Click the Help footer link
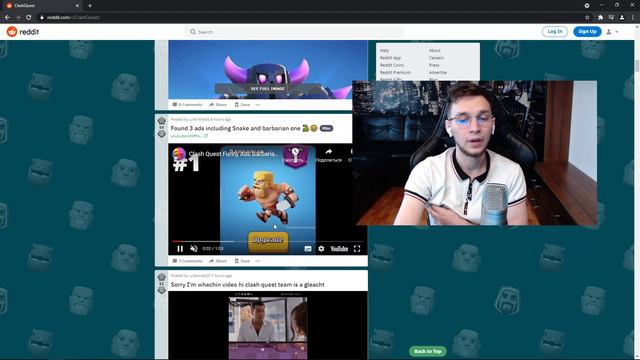This screenshot has width=640, height=360. (x=384, y=51)
